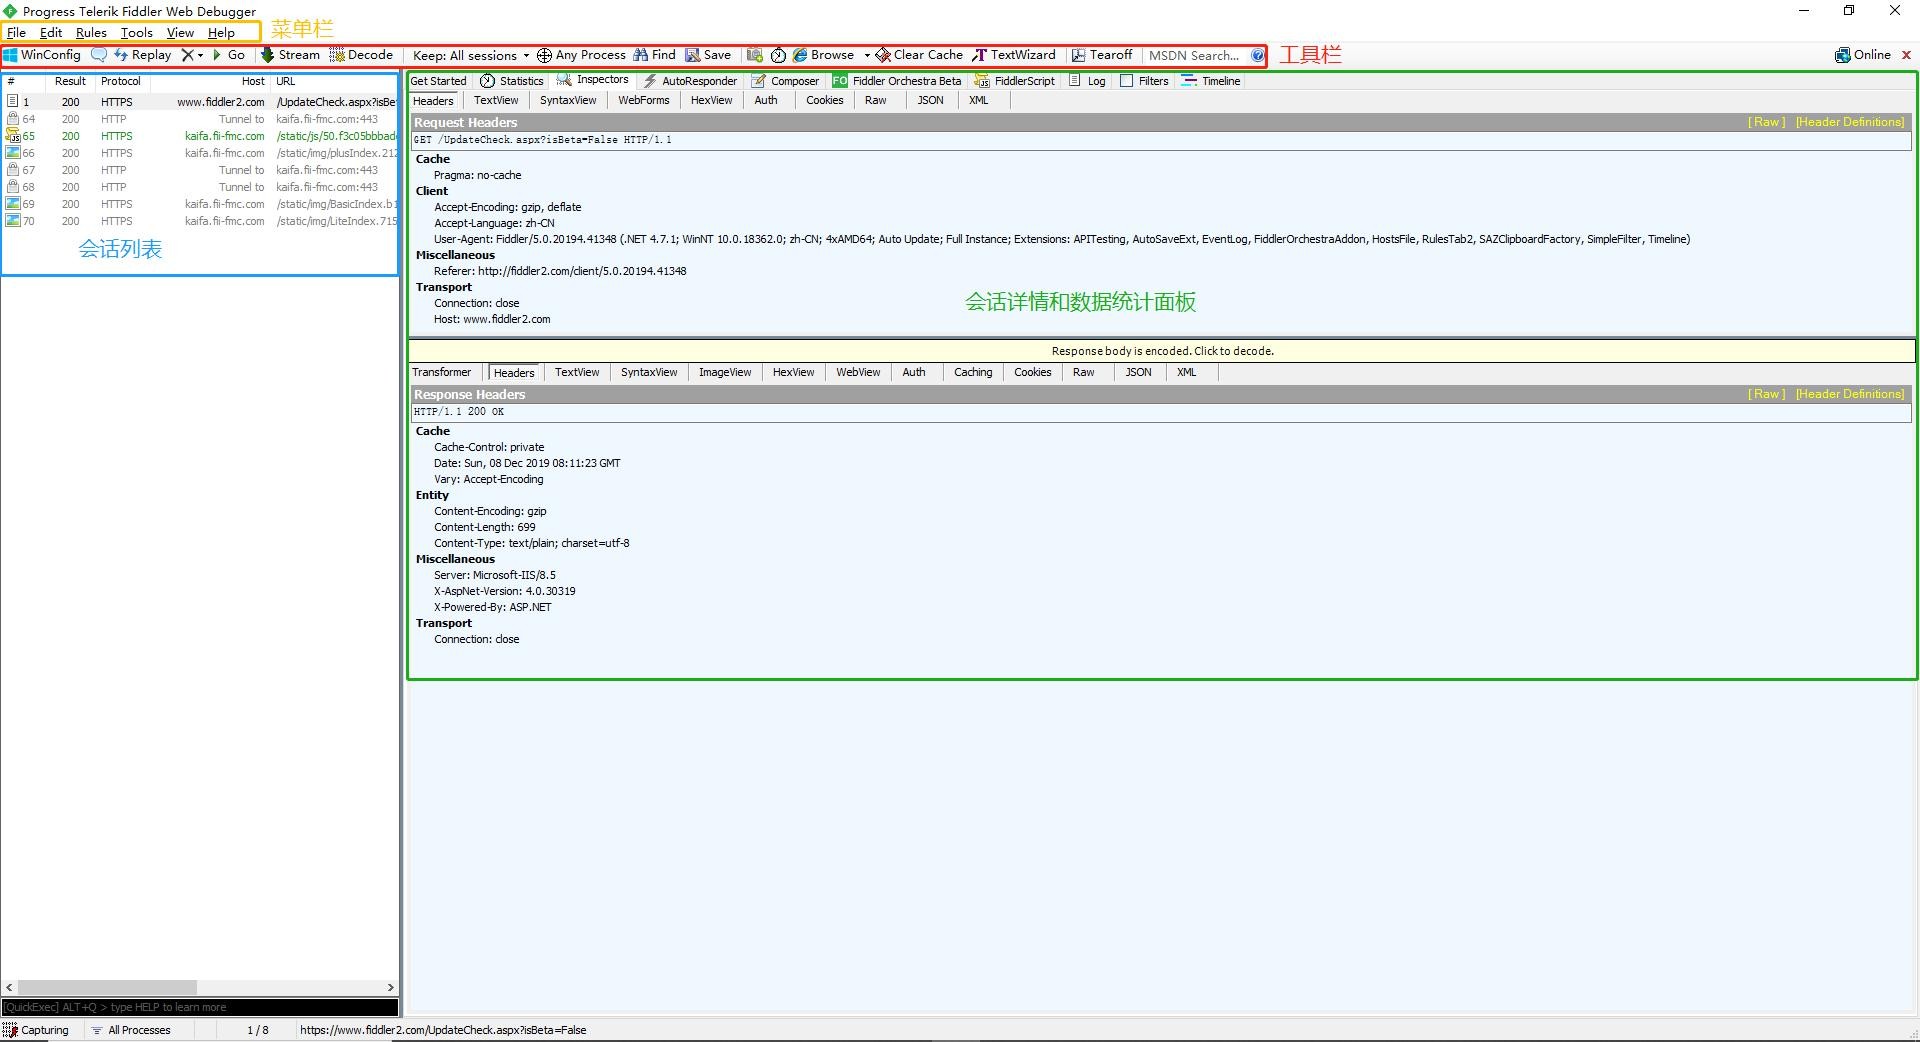This screenshot has width=1920, height=1042.
Task: Click the Any Process target icon
Action: 544,55
